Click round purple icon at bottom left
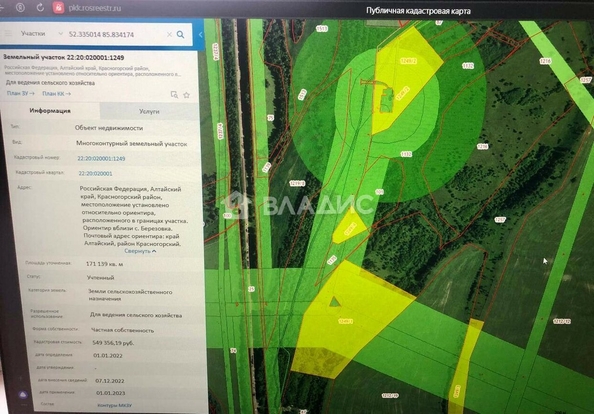594x414 pixels. click(x=23, y=395)
